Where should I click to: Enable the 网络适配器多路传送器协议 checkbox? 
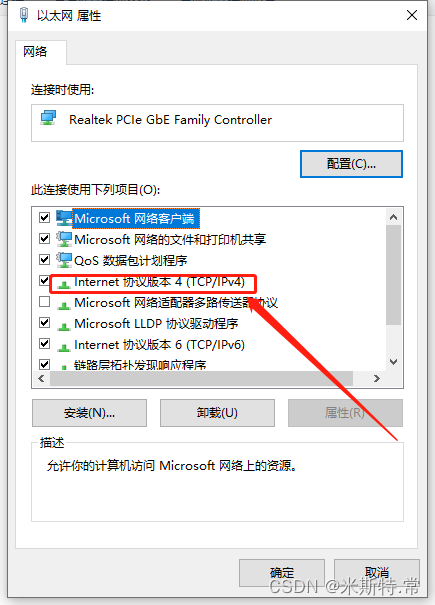tap(44, 301)
